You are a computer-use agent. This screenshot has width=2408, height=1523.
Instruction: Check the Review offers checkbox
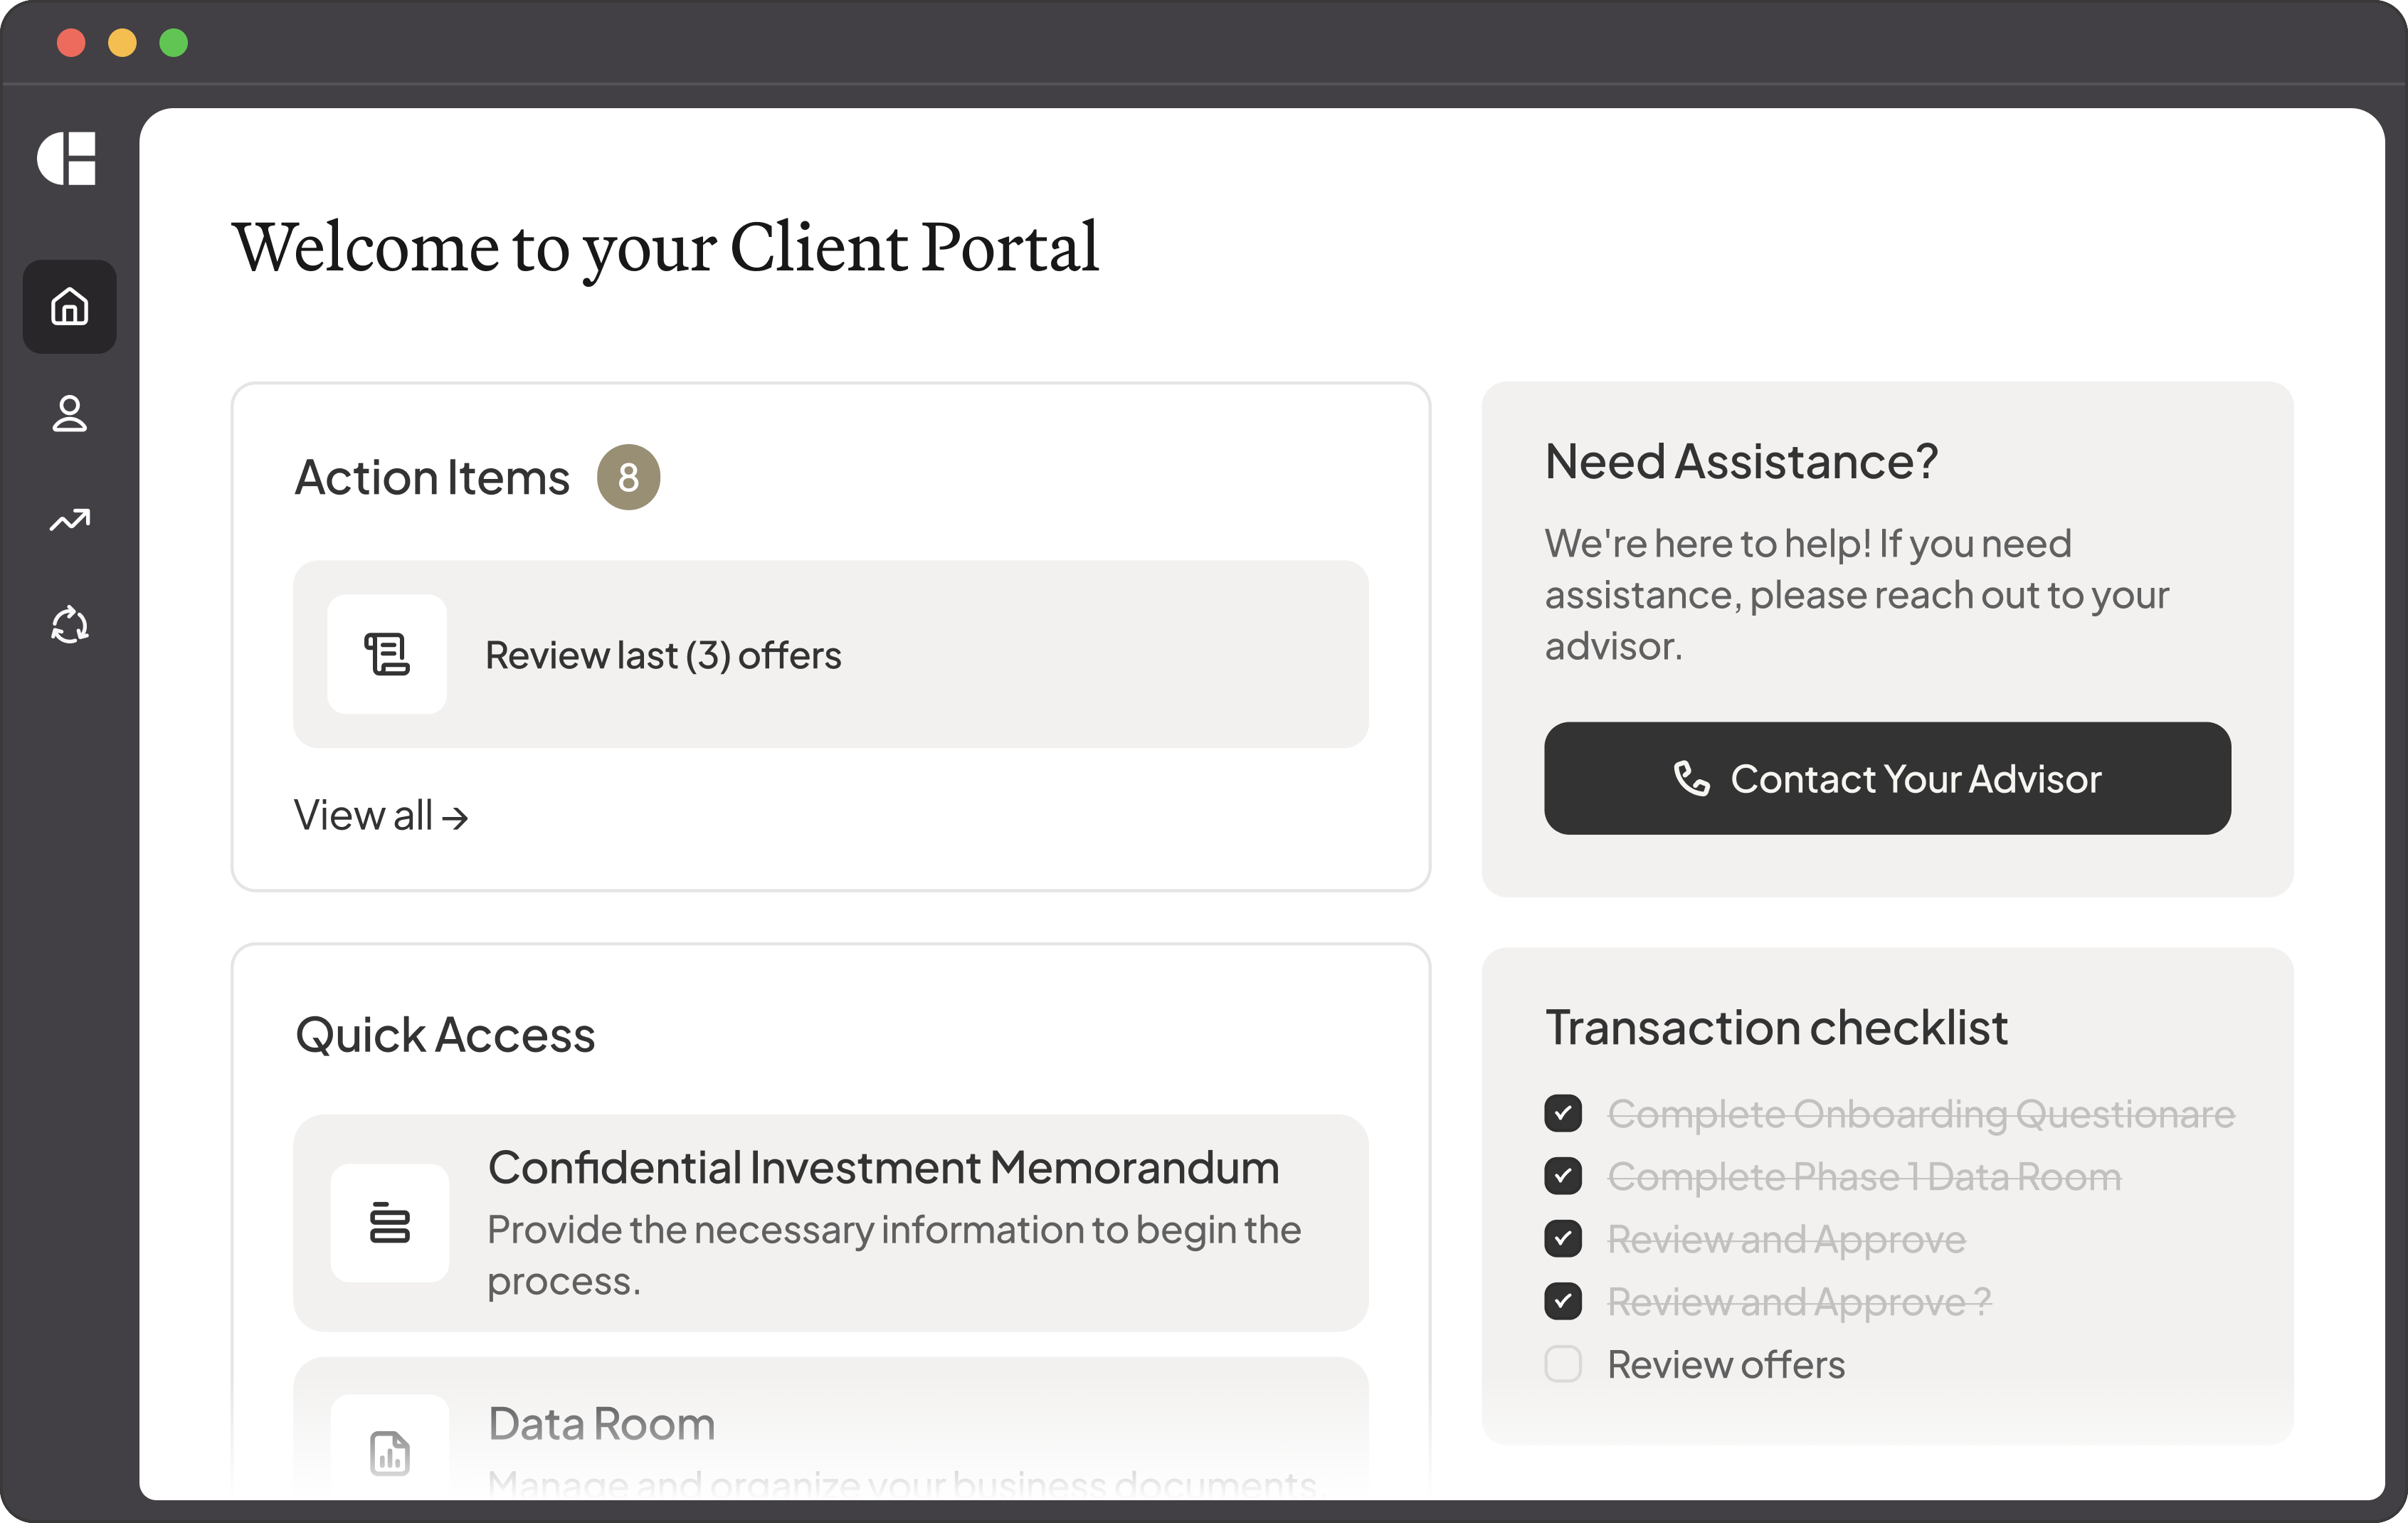(1563, 1364)
